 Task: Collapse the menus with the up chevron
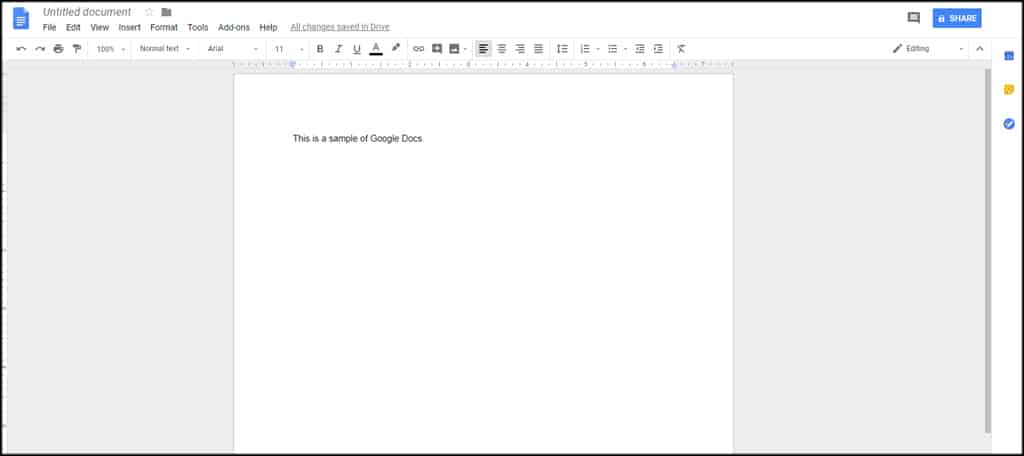point(980,48)
